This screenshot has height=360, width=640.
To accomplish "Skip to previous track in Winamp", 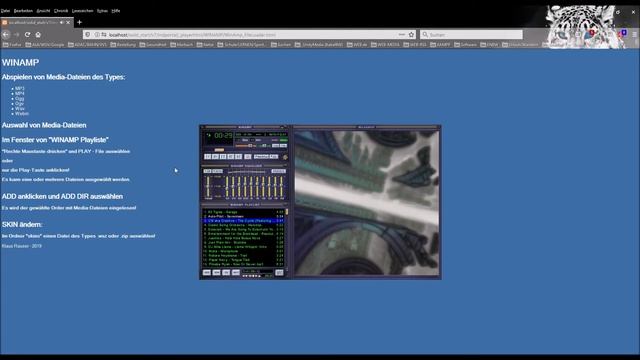I will click(207, 157).
